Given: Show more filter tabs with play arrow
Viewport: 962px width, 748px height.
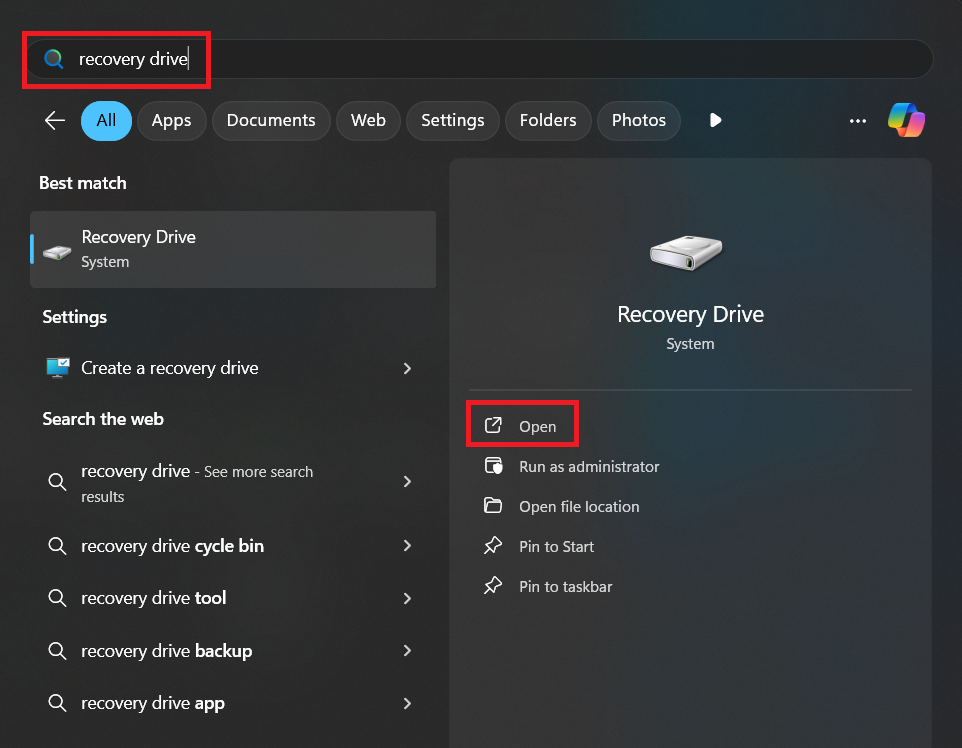Looking at the screenshot, I should coord(715,120).
